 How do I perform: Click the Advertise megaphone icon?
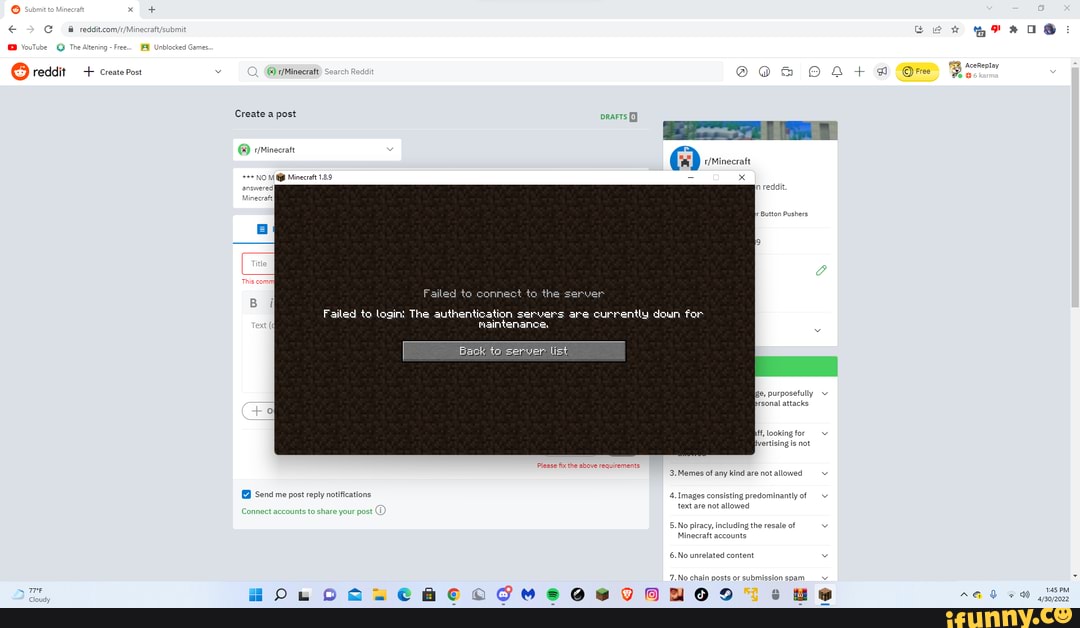(x=881, y=72)
